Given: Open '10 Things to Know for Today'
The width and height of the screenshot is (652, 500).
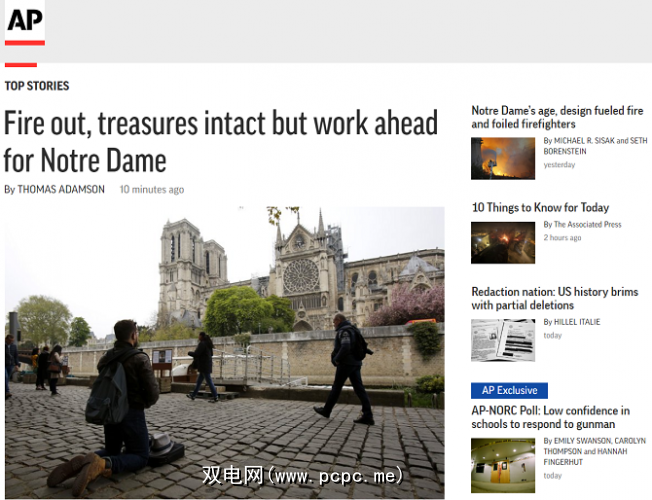Looking at the screenshot, I should tap(540, 207).
